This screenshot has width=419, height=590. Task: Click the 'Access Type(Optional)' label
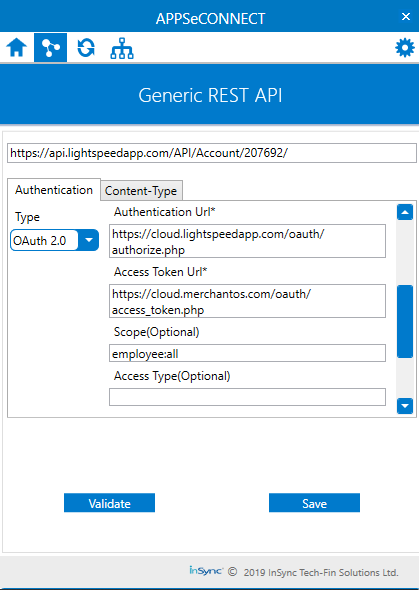(x=172, y=376)
